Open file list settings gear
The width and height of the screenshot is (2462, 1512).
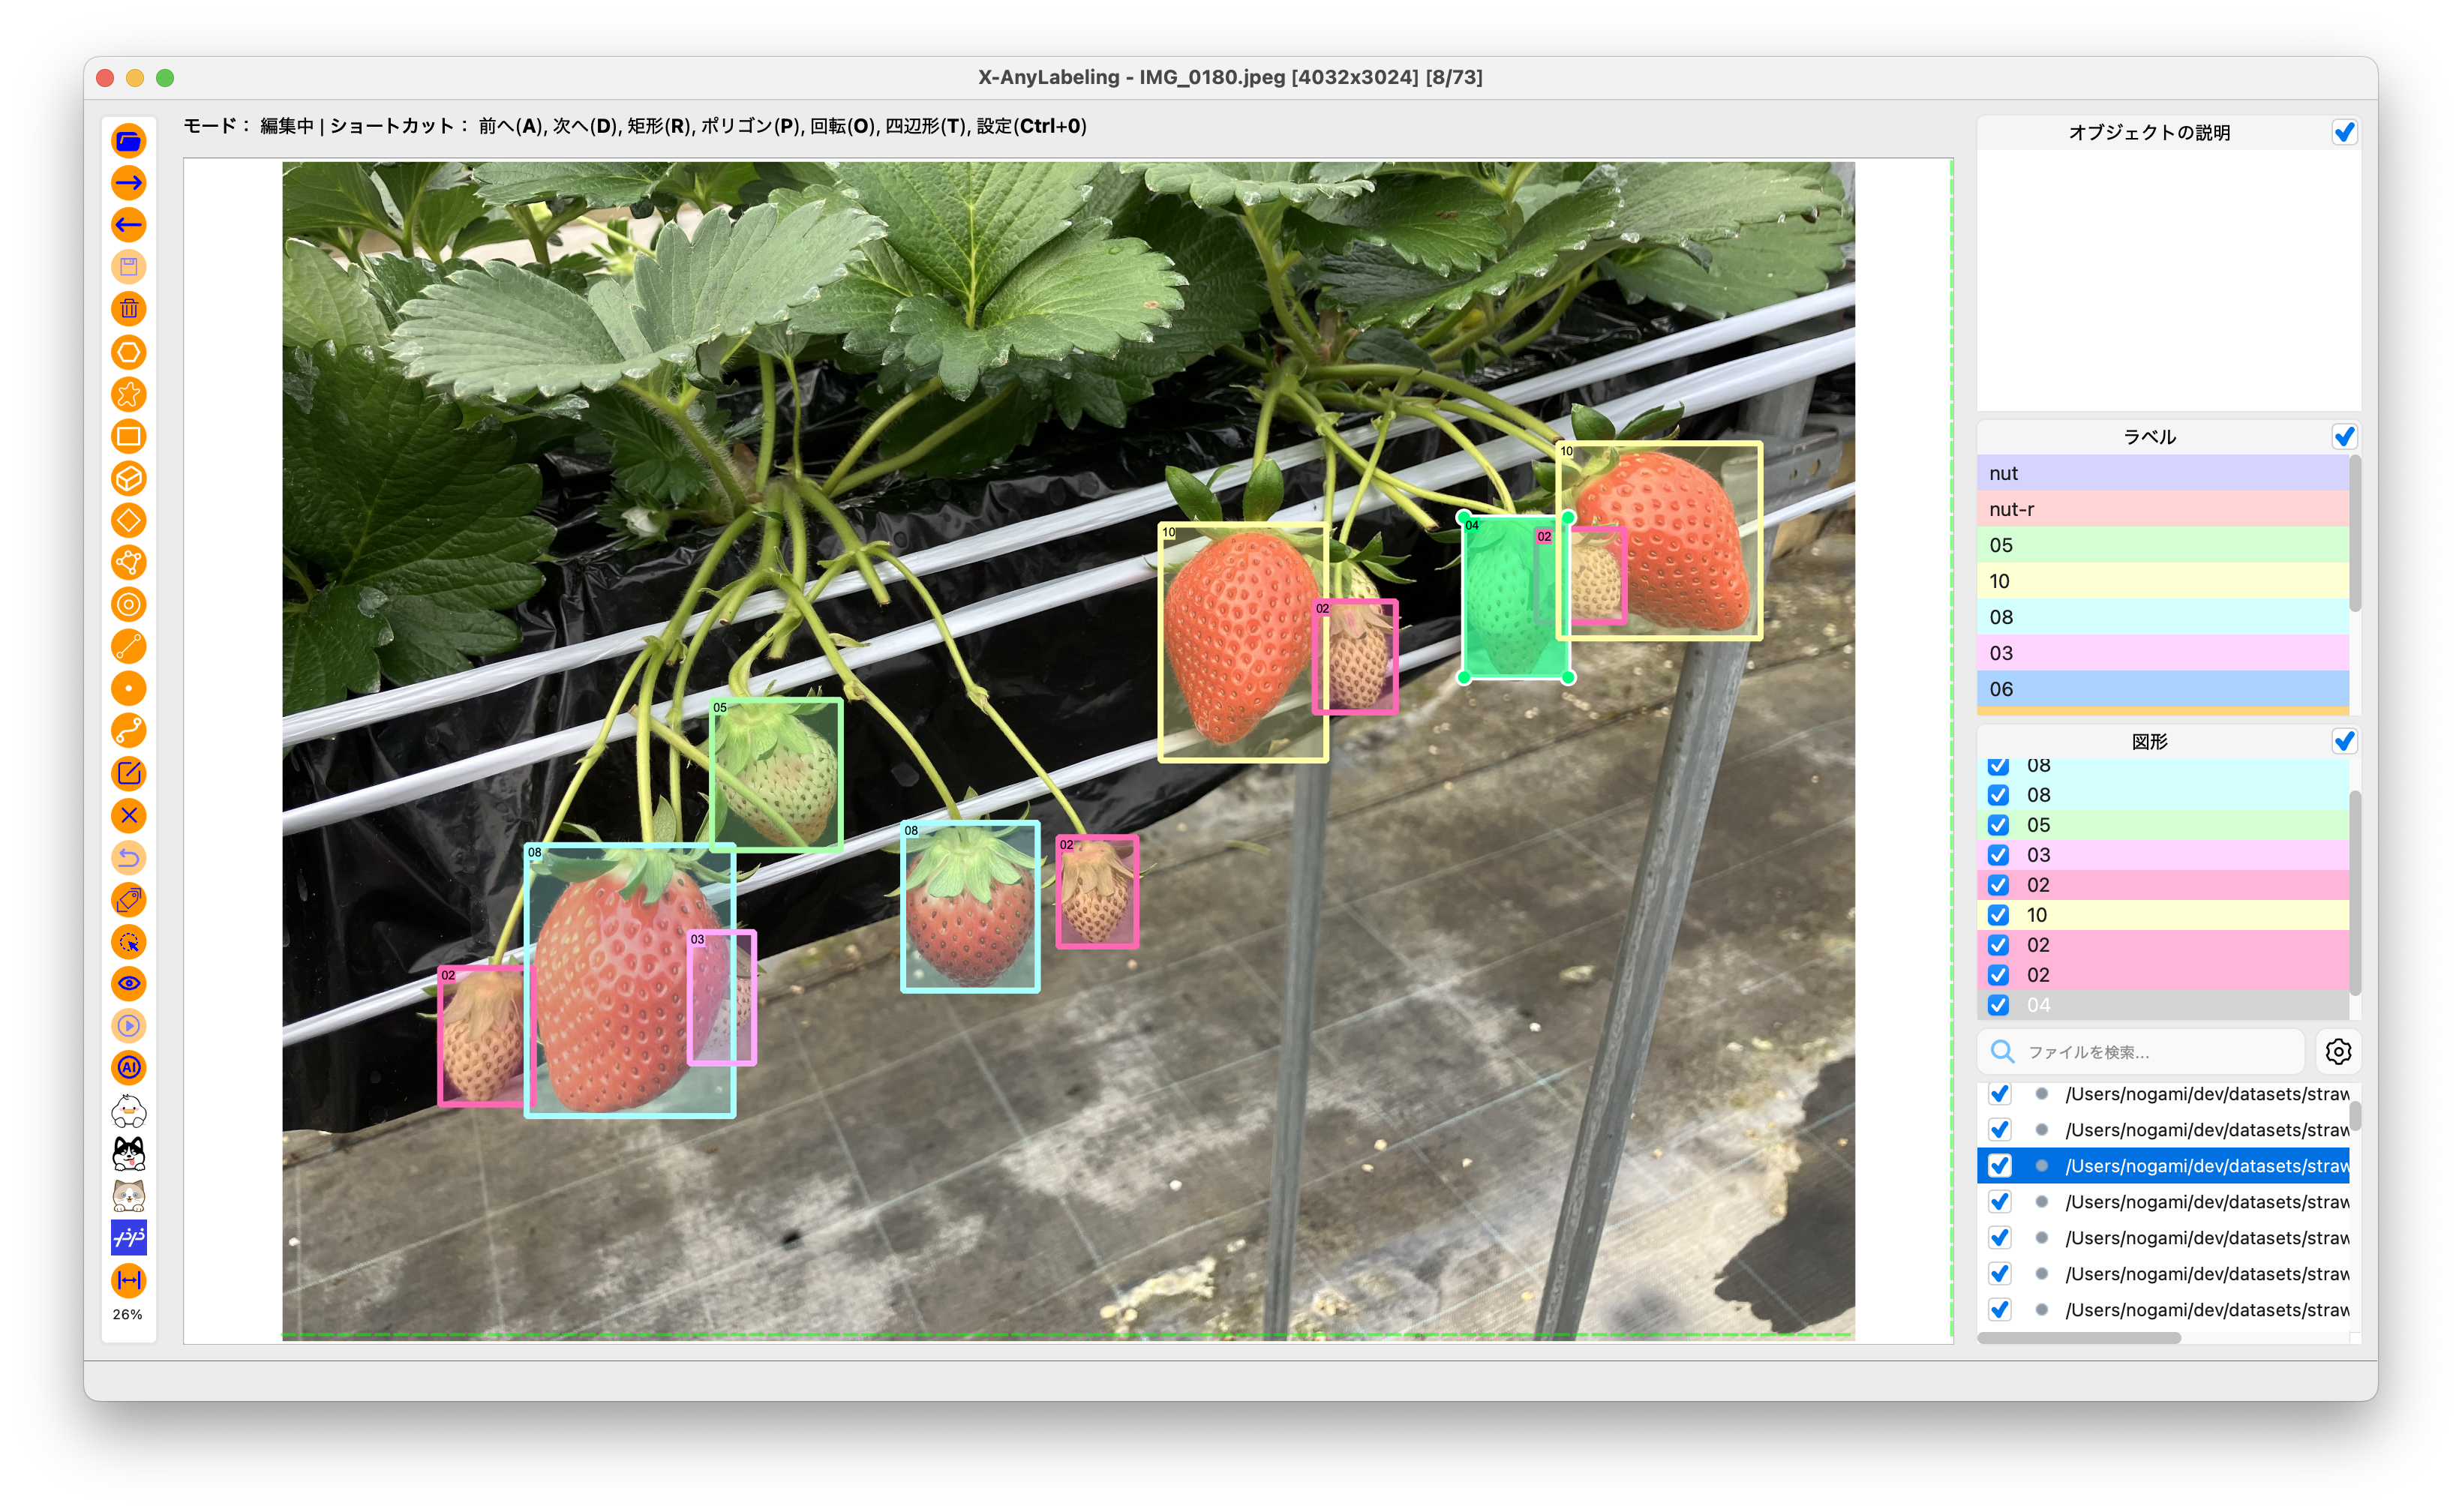tap(2338, 1052)
